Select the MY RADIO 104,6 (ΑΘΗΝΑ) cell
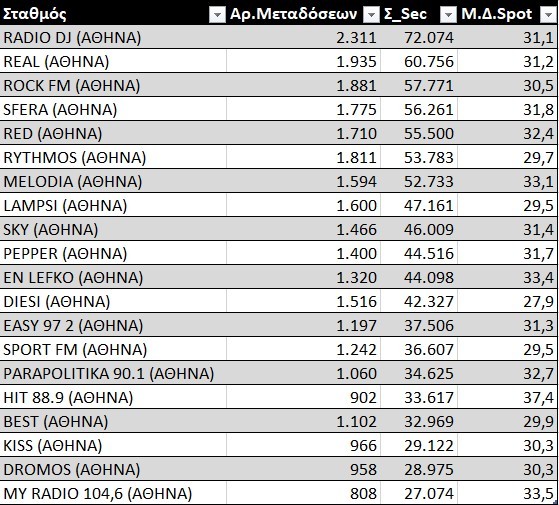Image resolution: width=559 pixels, height=505 pixels. tap(113, 494)
